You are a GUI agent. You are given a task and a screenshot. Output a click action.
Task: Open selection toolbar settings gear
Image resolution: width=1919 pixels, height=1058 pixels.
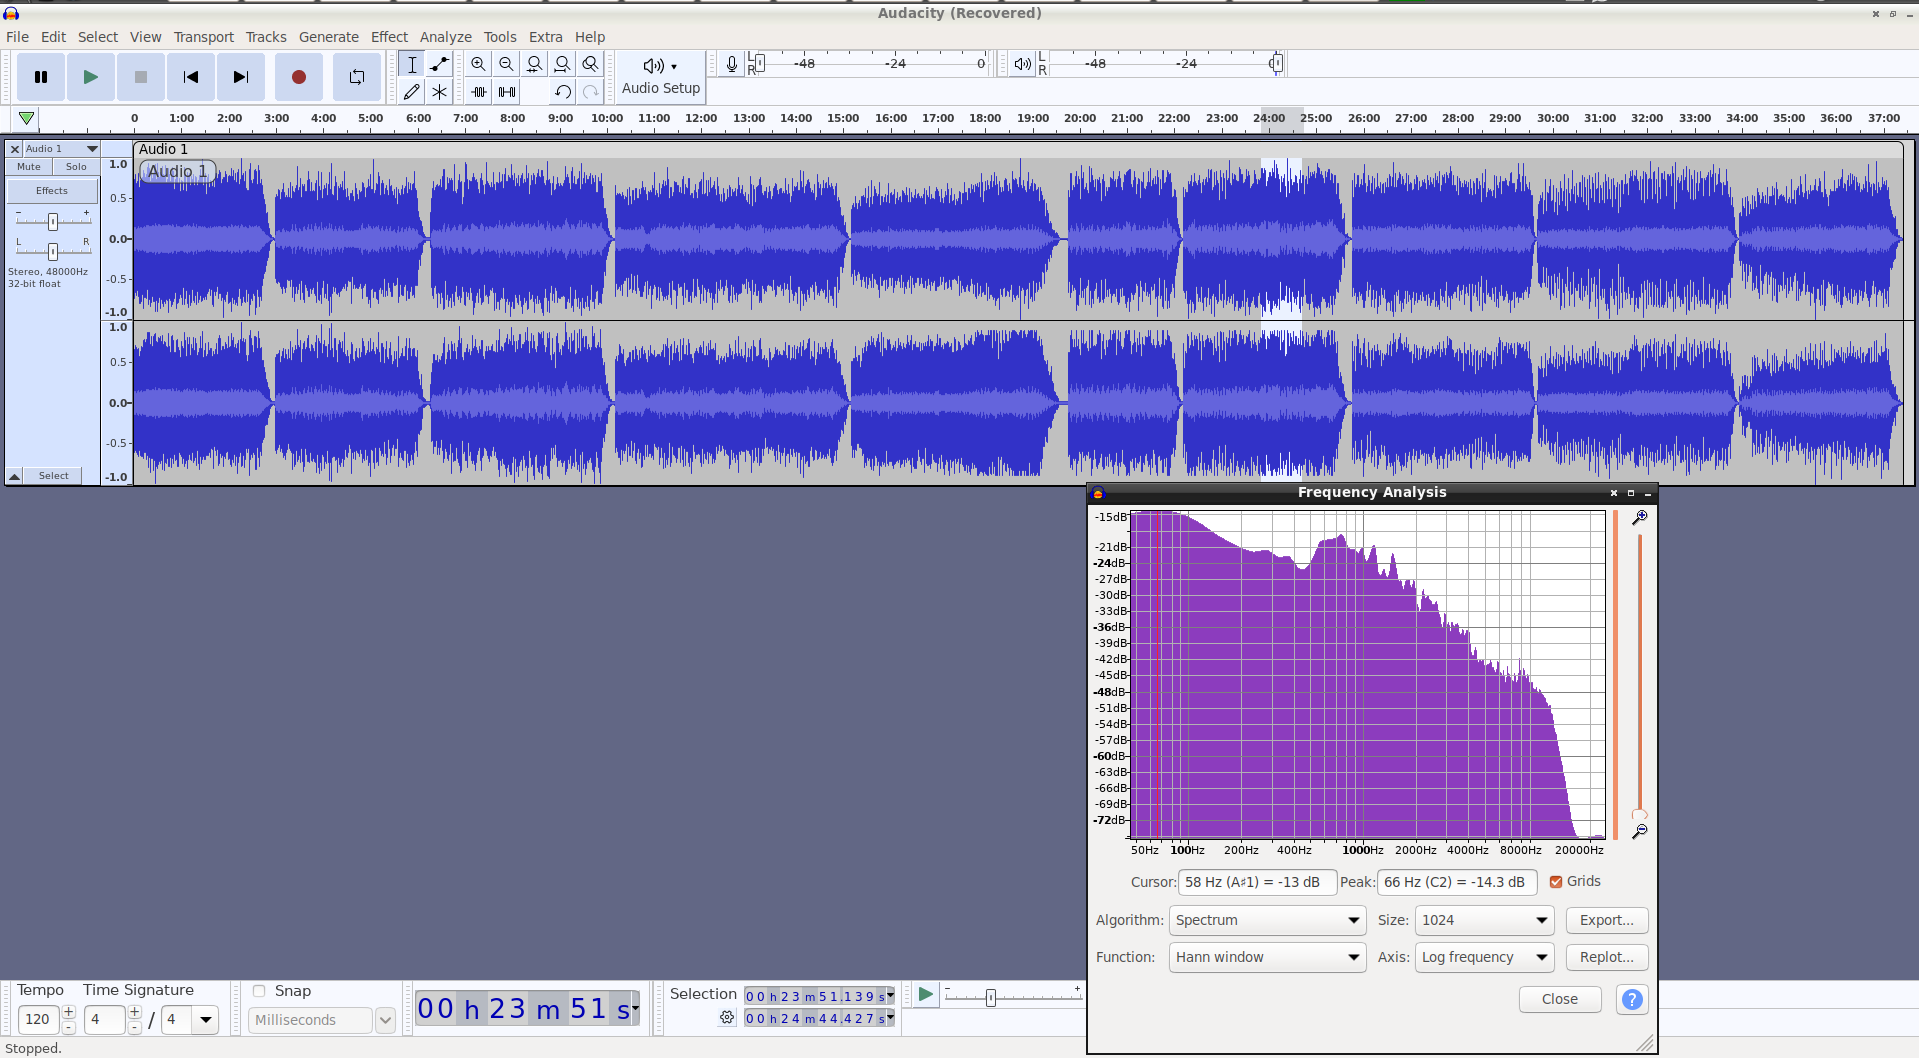point(727,1018)
